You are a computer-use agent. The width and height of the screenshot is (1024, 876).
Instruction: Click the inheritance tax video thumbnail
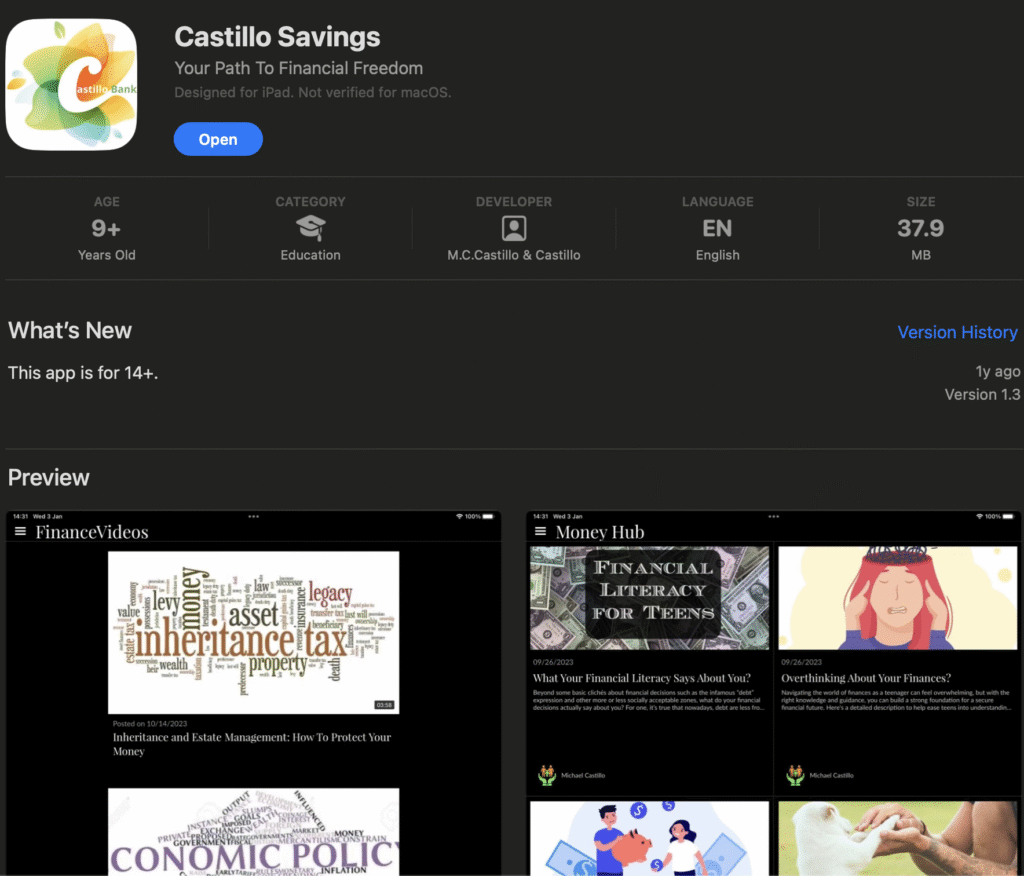pos(253,632)
